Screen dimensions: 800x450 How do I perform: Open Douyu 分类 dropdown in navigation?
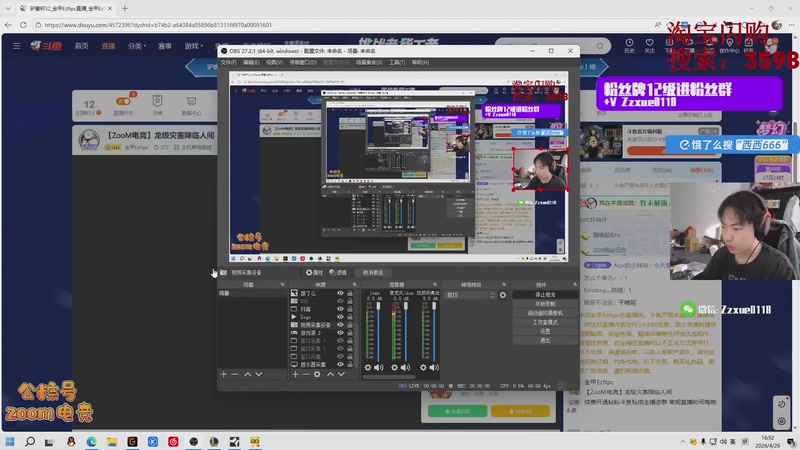(x=137, y=46)
